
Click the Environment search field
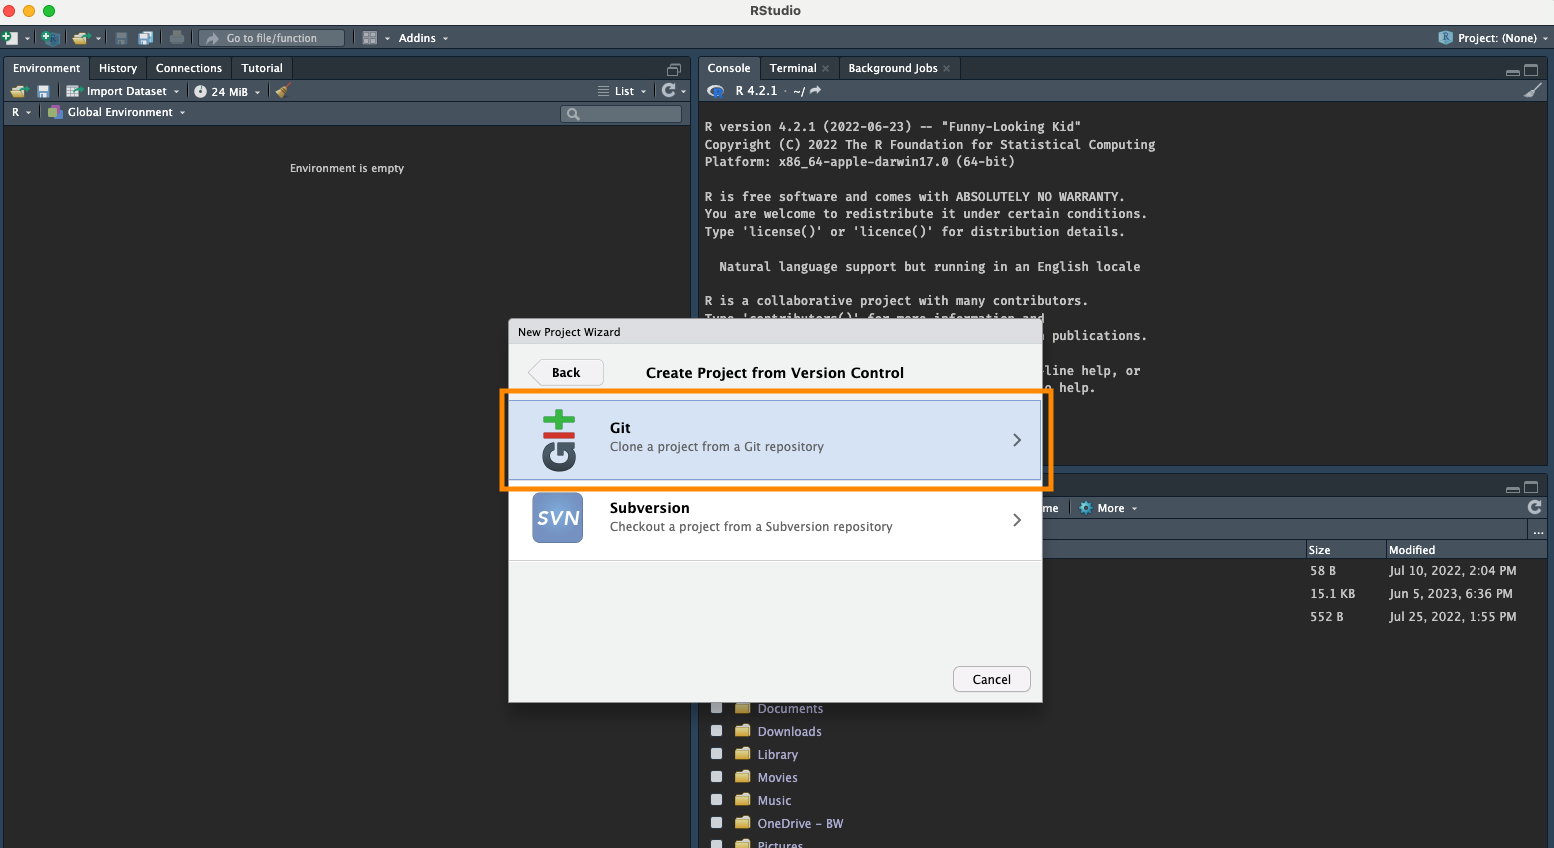pos(622,113)
